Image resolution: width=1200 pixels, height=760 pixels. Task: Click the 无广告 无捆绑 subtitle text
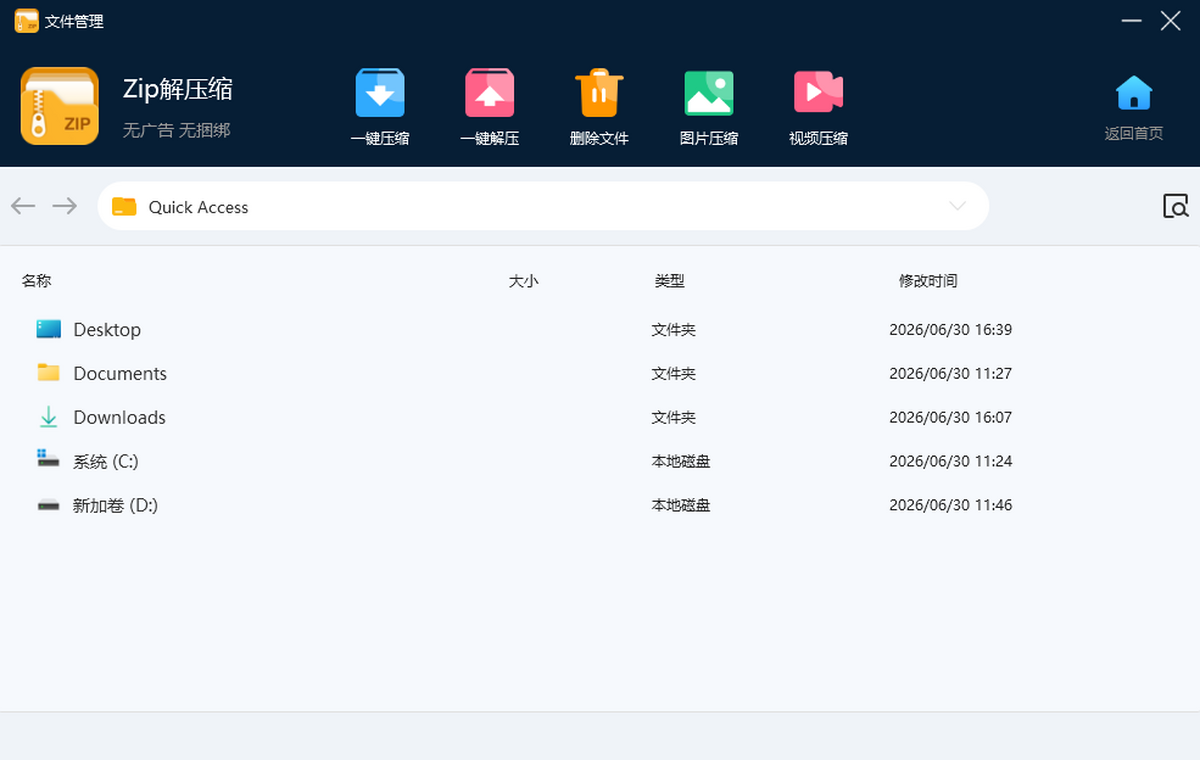(x=176, y=130)
